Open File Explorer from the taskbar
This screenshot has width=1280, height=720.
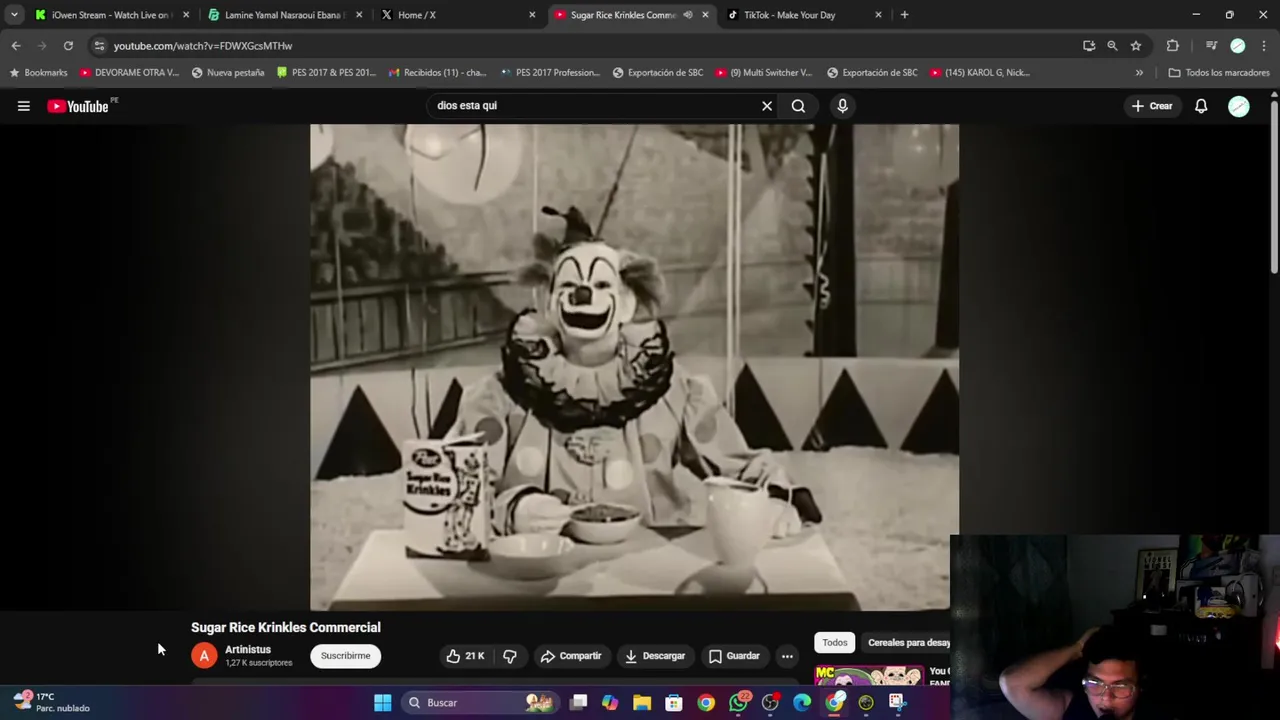[x=642, y=703]
